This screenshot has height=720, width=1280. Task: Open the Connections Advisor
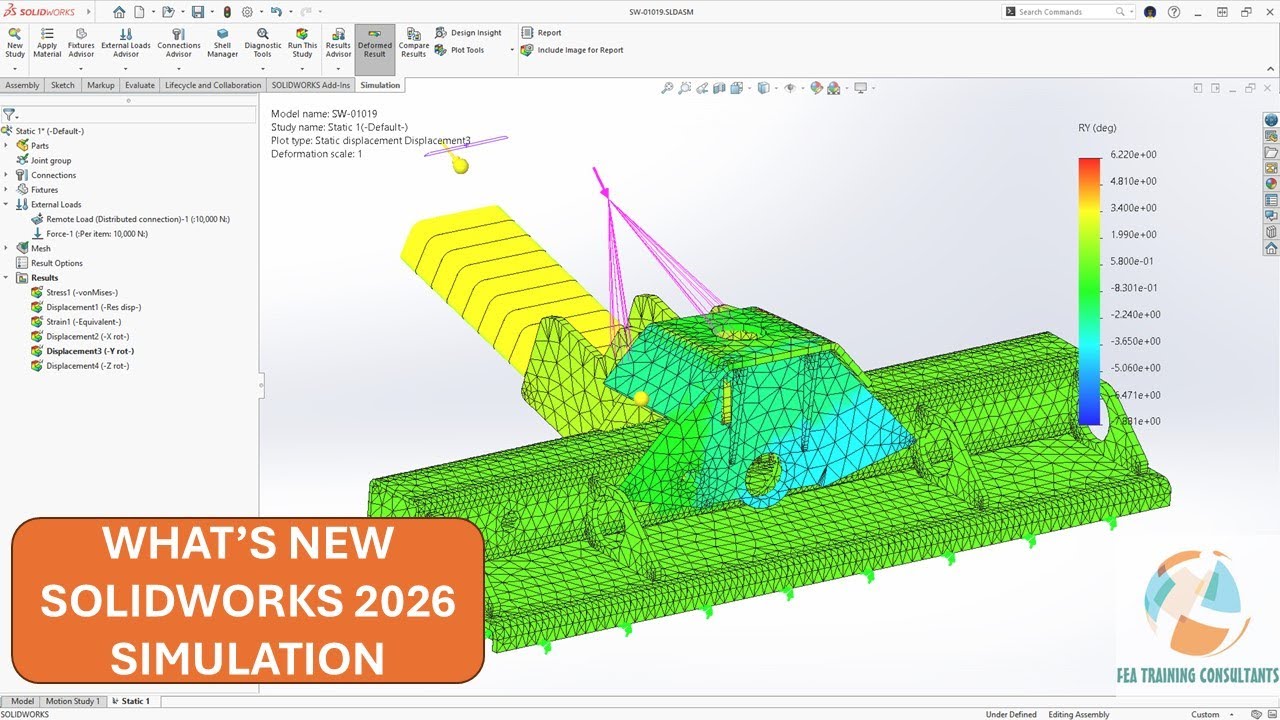coord(179,44)
